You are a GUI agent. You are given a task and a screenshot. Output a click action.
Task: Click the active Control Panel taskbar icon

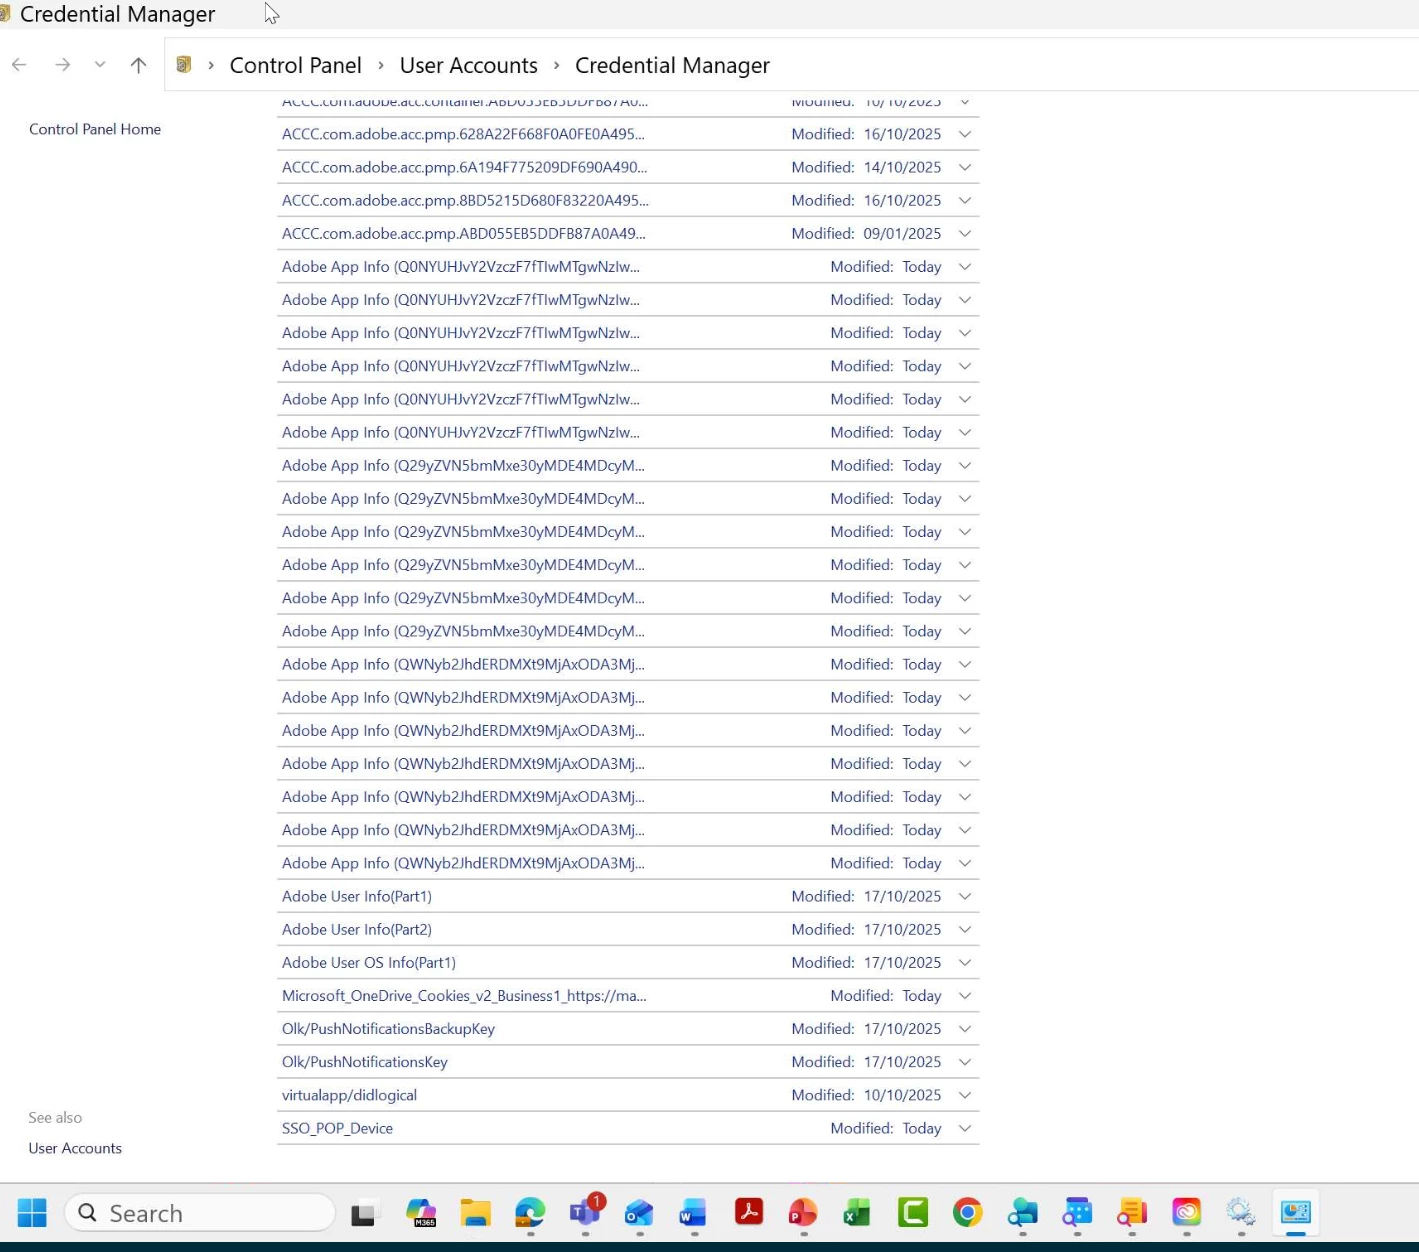tap(1296, 1213)
